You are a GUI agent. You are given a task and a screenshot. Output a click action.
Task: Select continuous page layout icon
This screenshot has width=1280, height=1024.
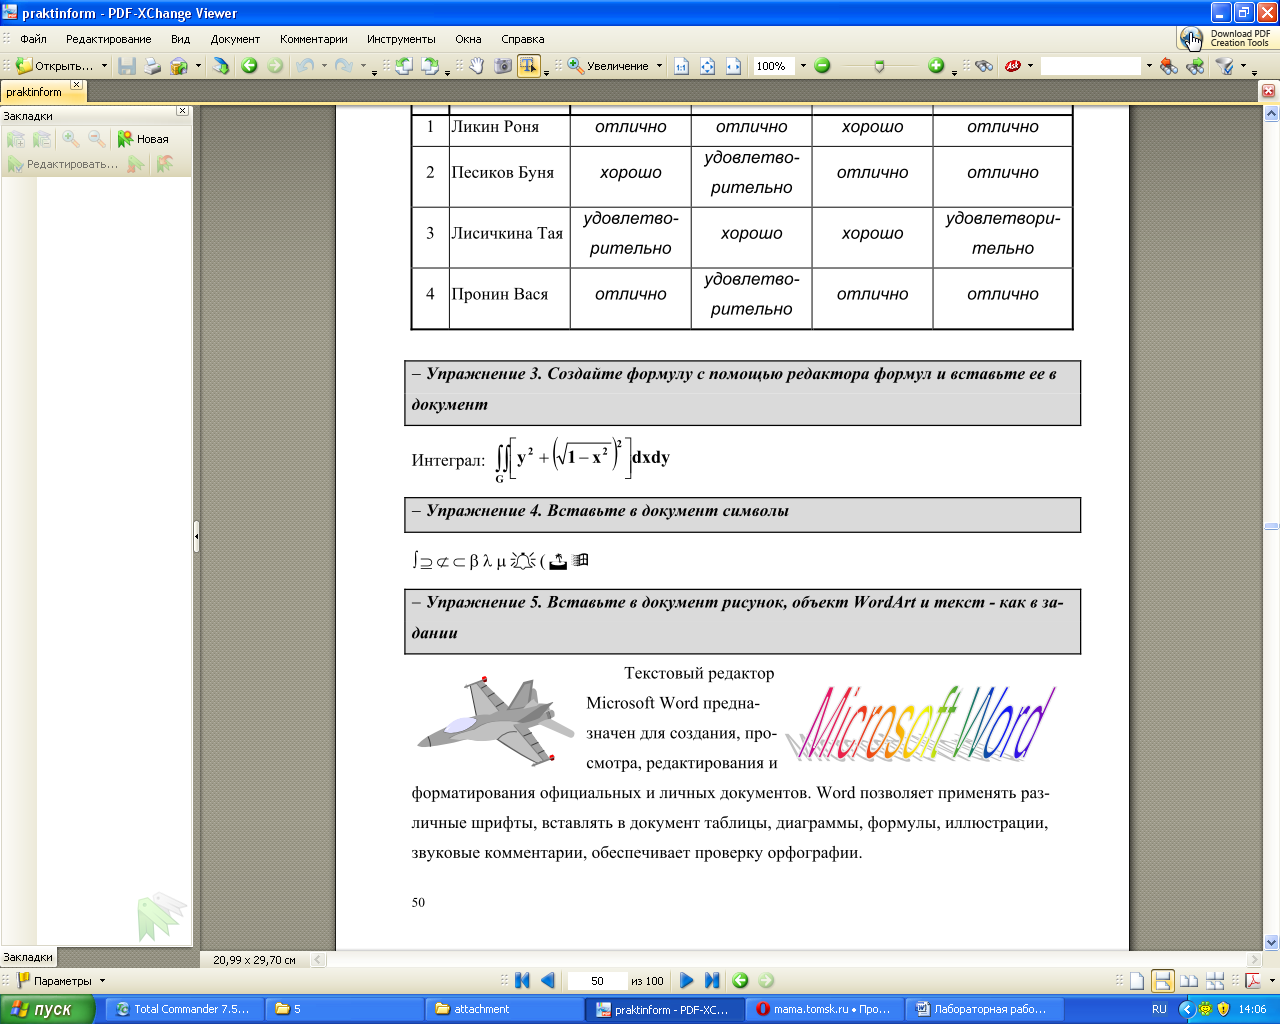click(x=1163, y=981)
